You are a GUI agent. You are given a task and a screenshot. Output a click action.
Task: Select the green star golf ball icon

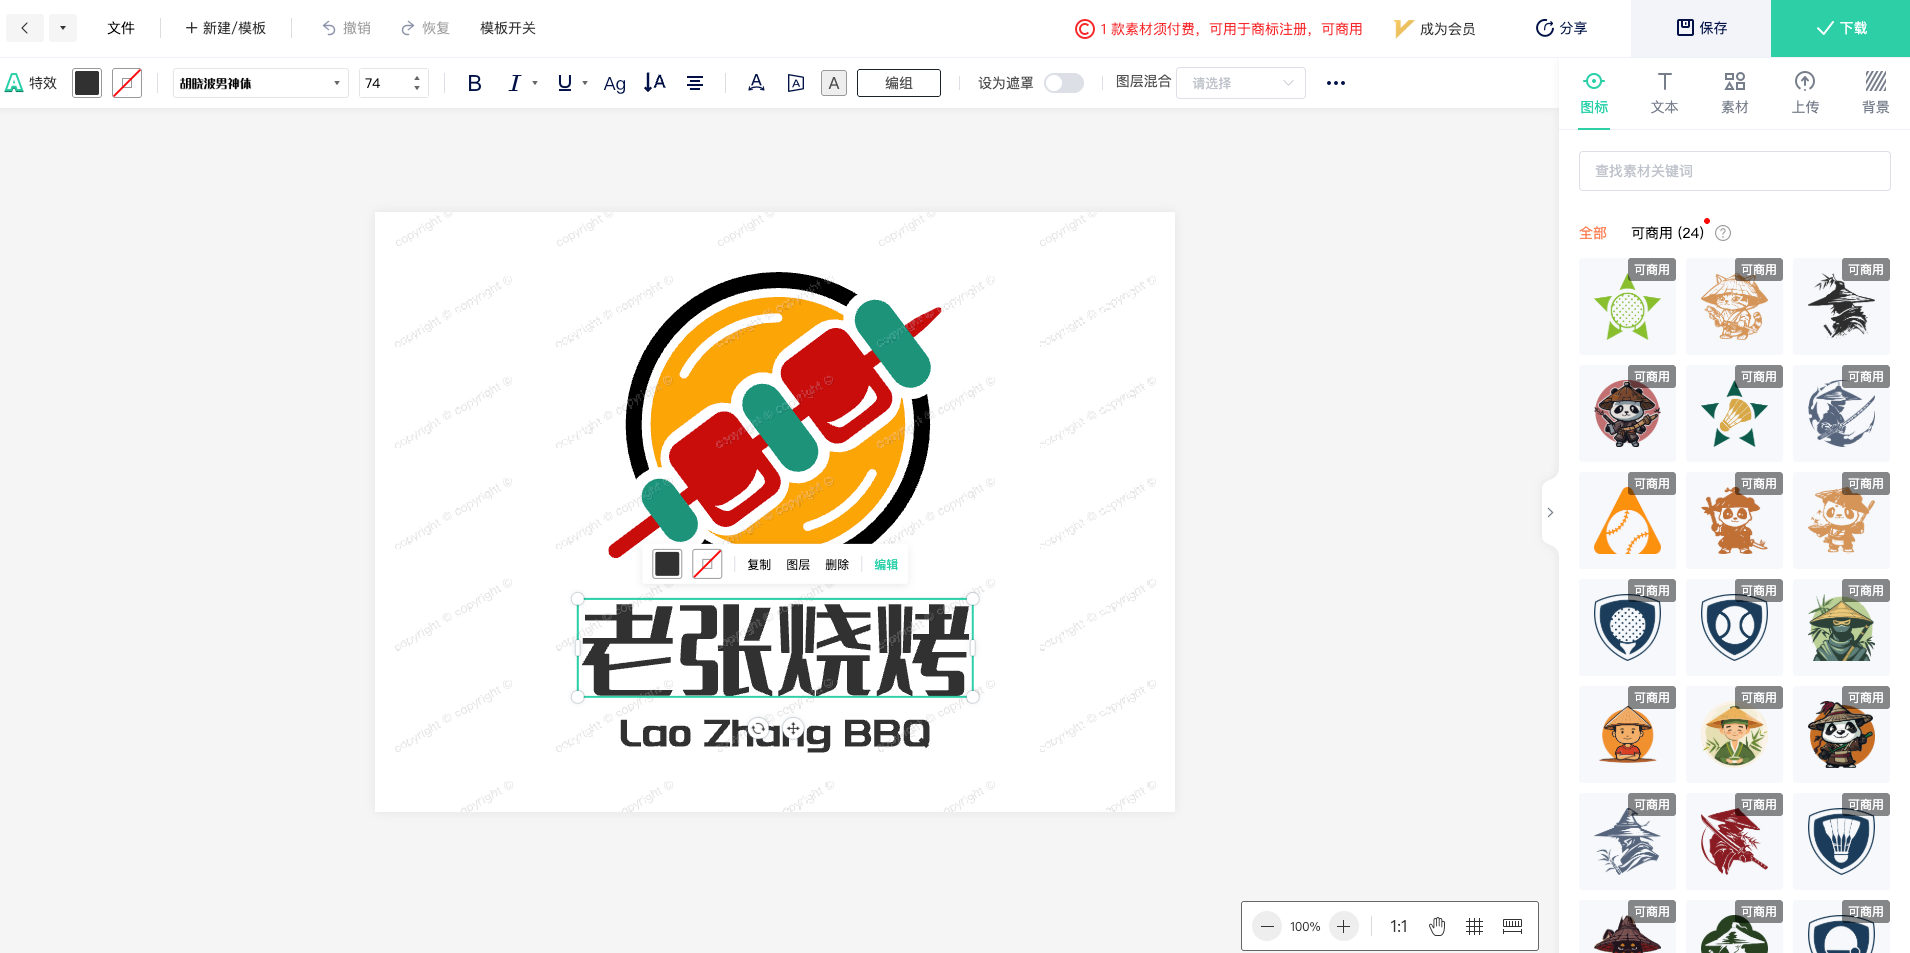1627,306
